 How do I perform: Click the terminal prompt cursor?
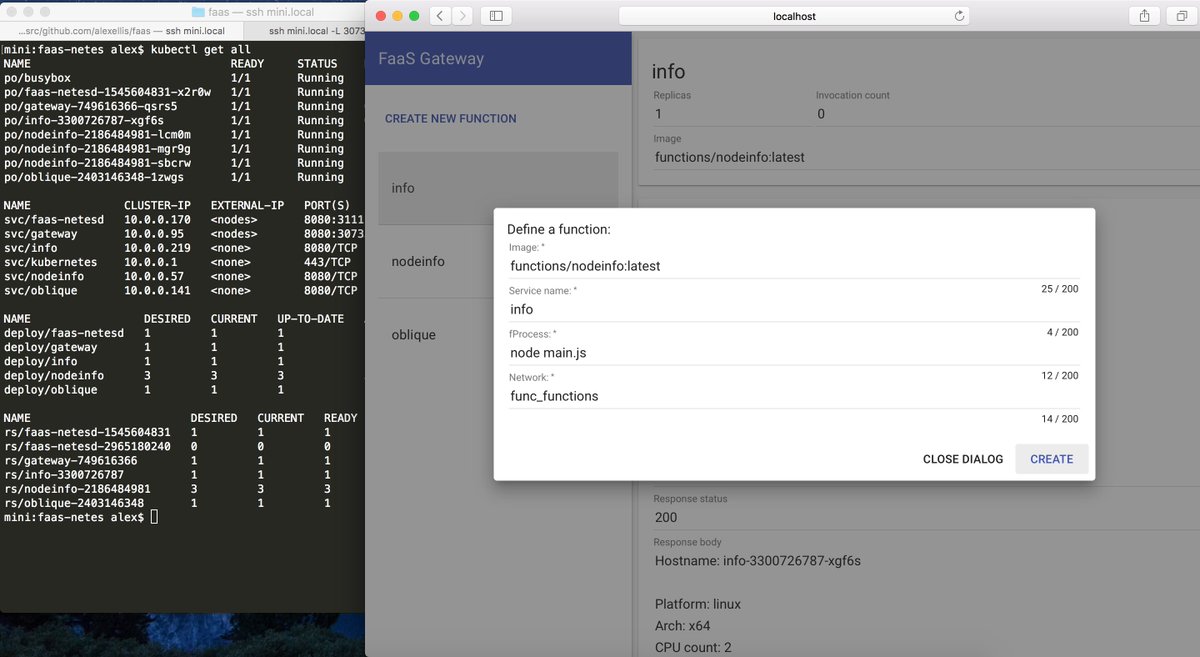coord(154,517)
